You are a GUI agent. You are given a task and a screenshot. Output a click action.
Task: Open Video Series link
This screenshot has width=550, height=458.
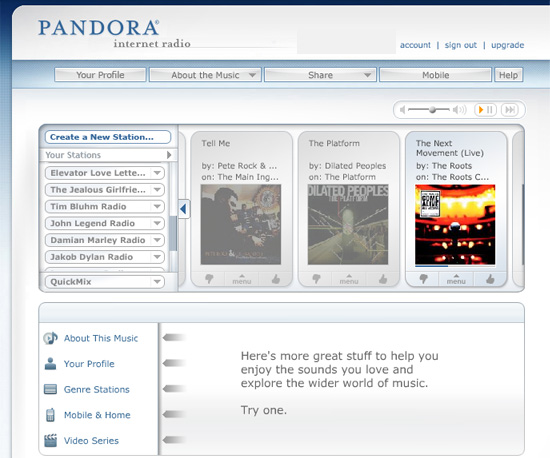click(91, 440)
